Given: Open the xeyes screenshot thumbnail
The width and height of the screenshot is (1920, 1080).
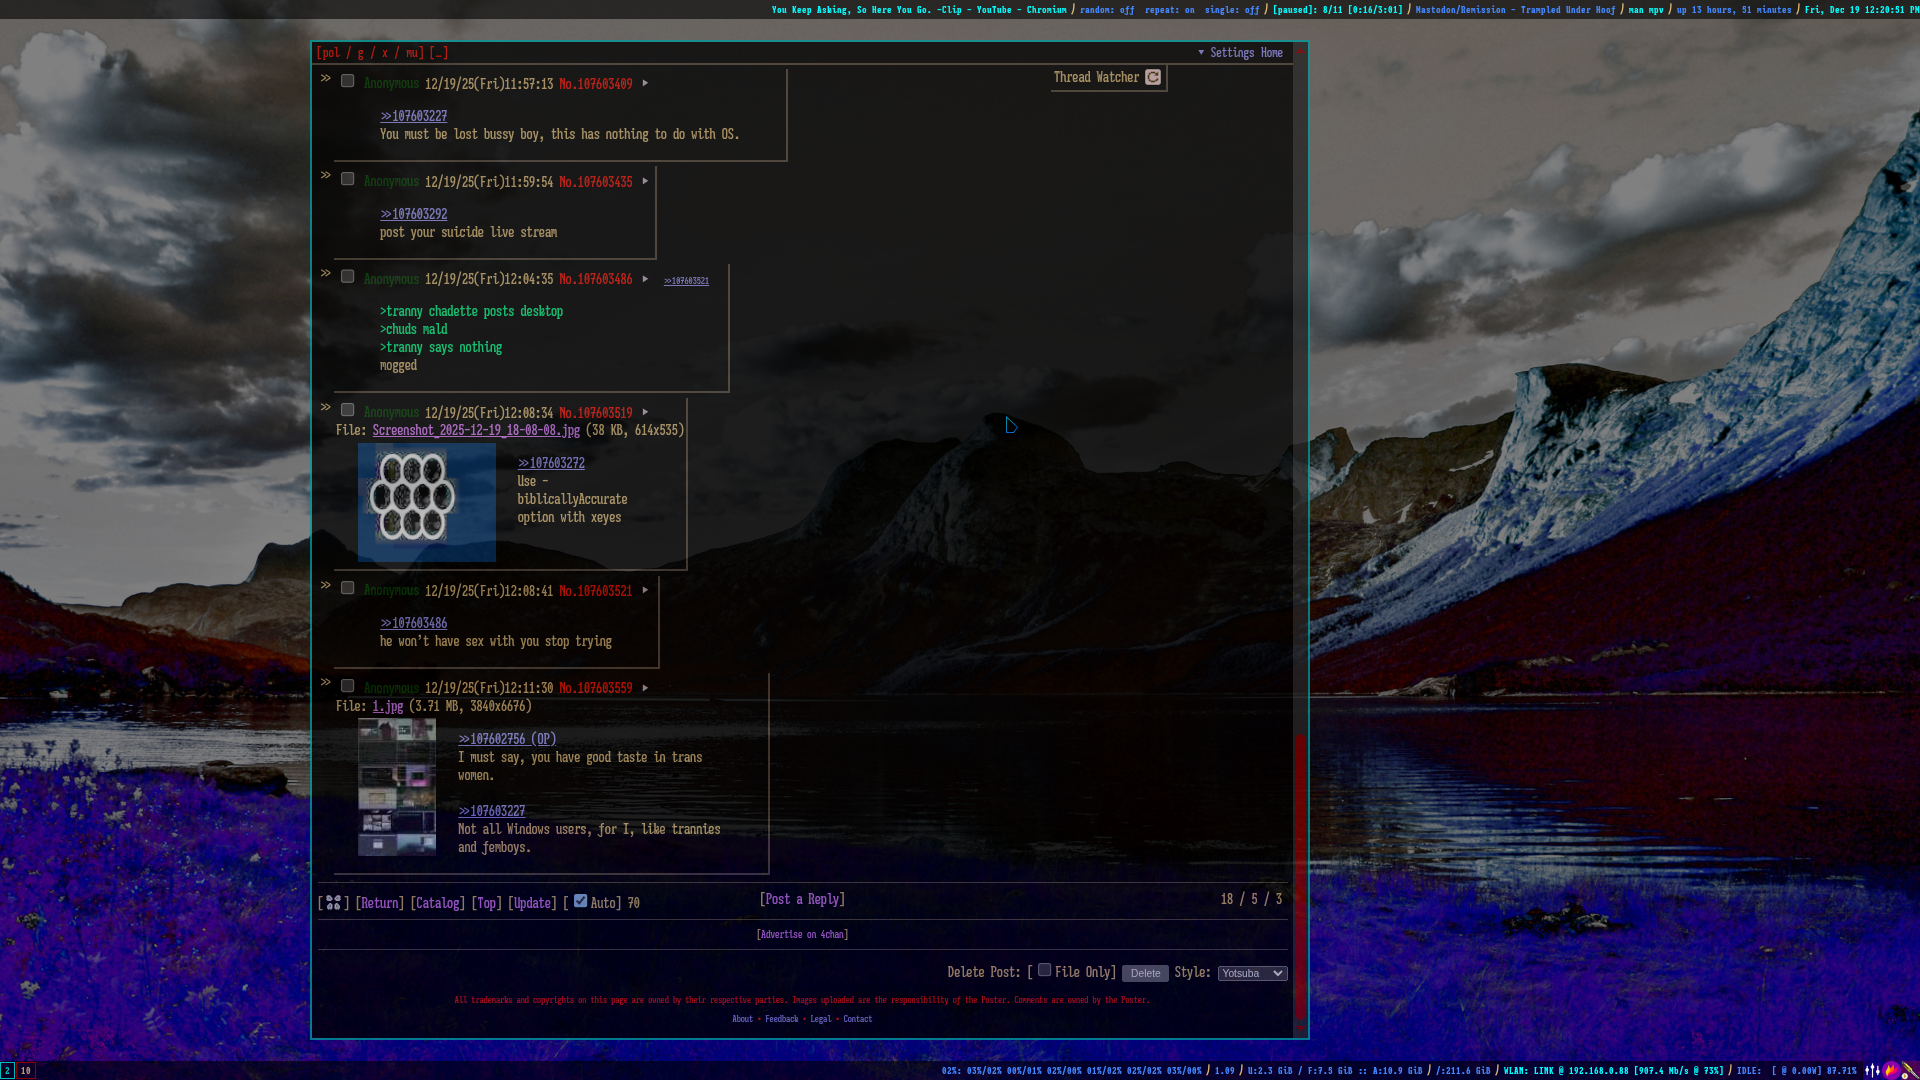Looking at the screenshot, I should [427, 502].
